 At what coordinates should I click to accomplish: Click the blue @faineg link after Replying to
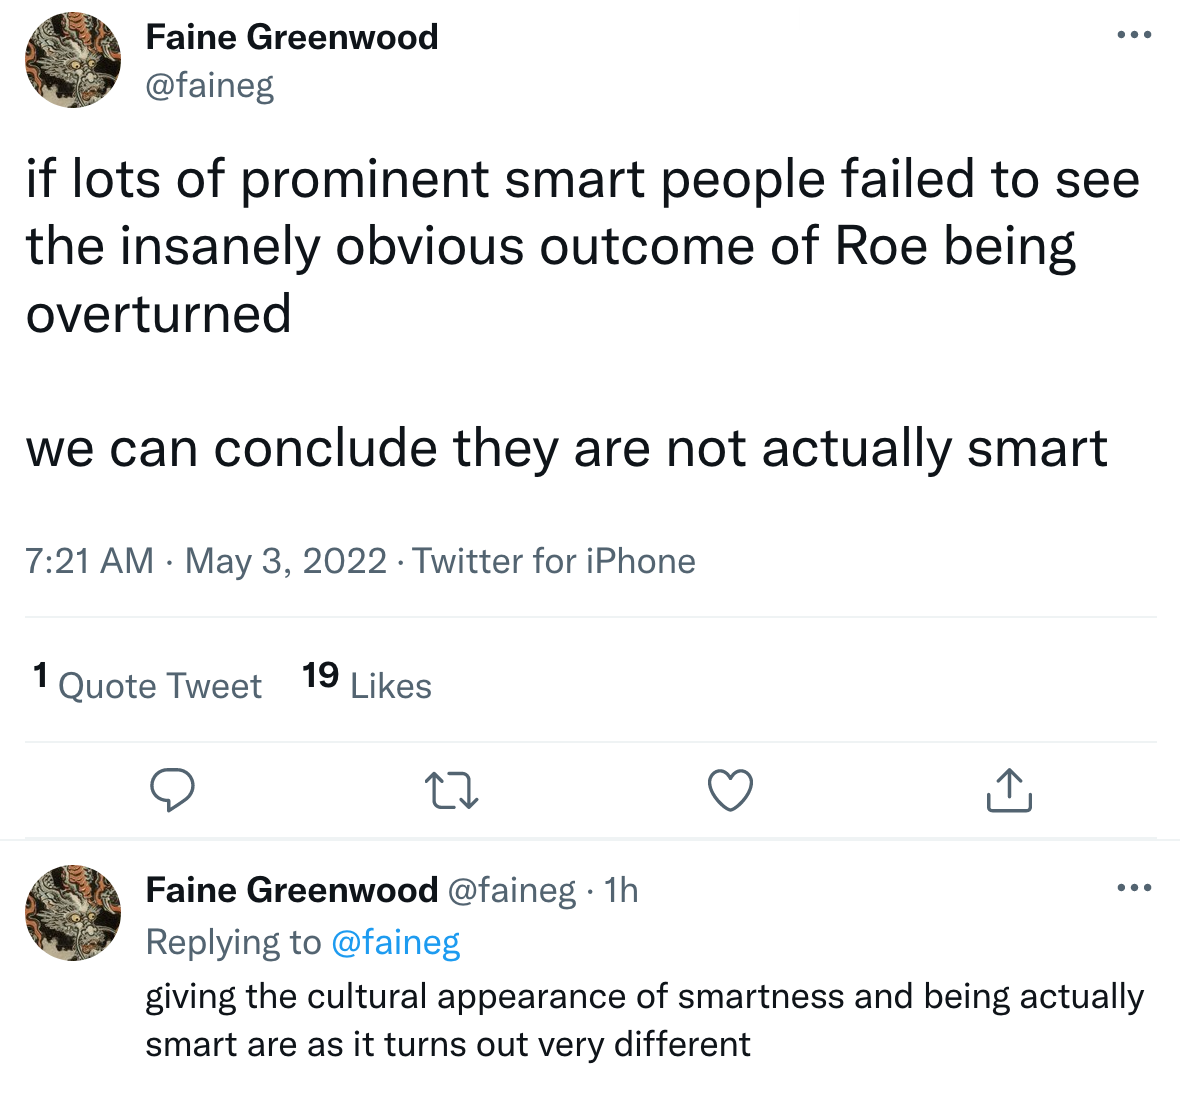[x=395, y=942]
